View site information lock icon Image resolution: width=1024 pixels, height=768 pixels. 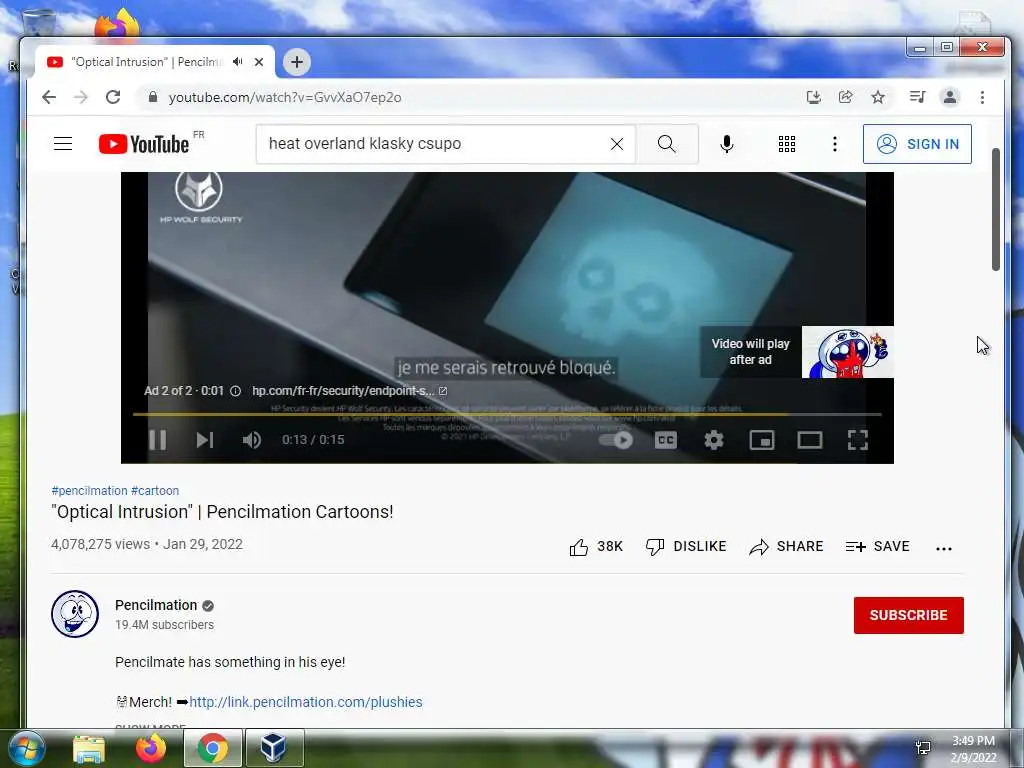pos(153,97)
